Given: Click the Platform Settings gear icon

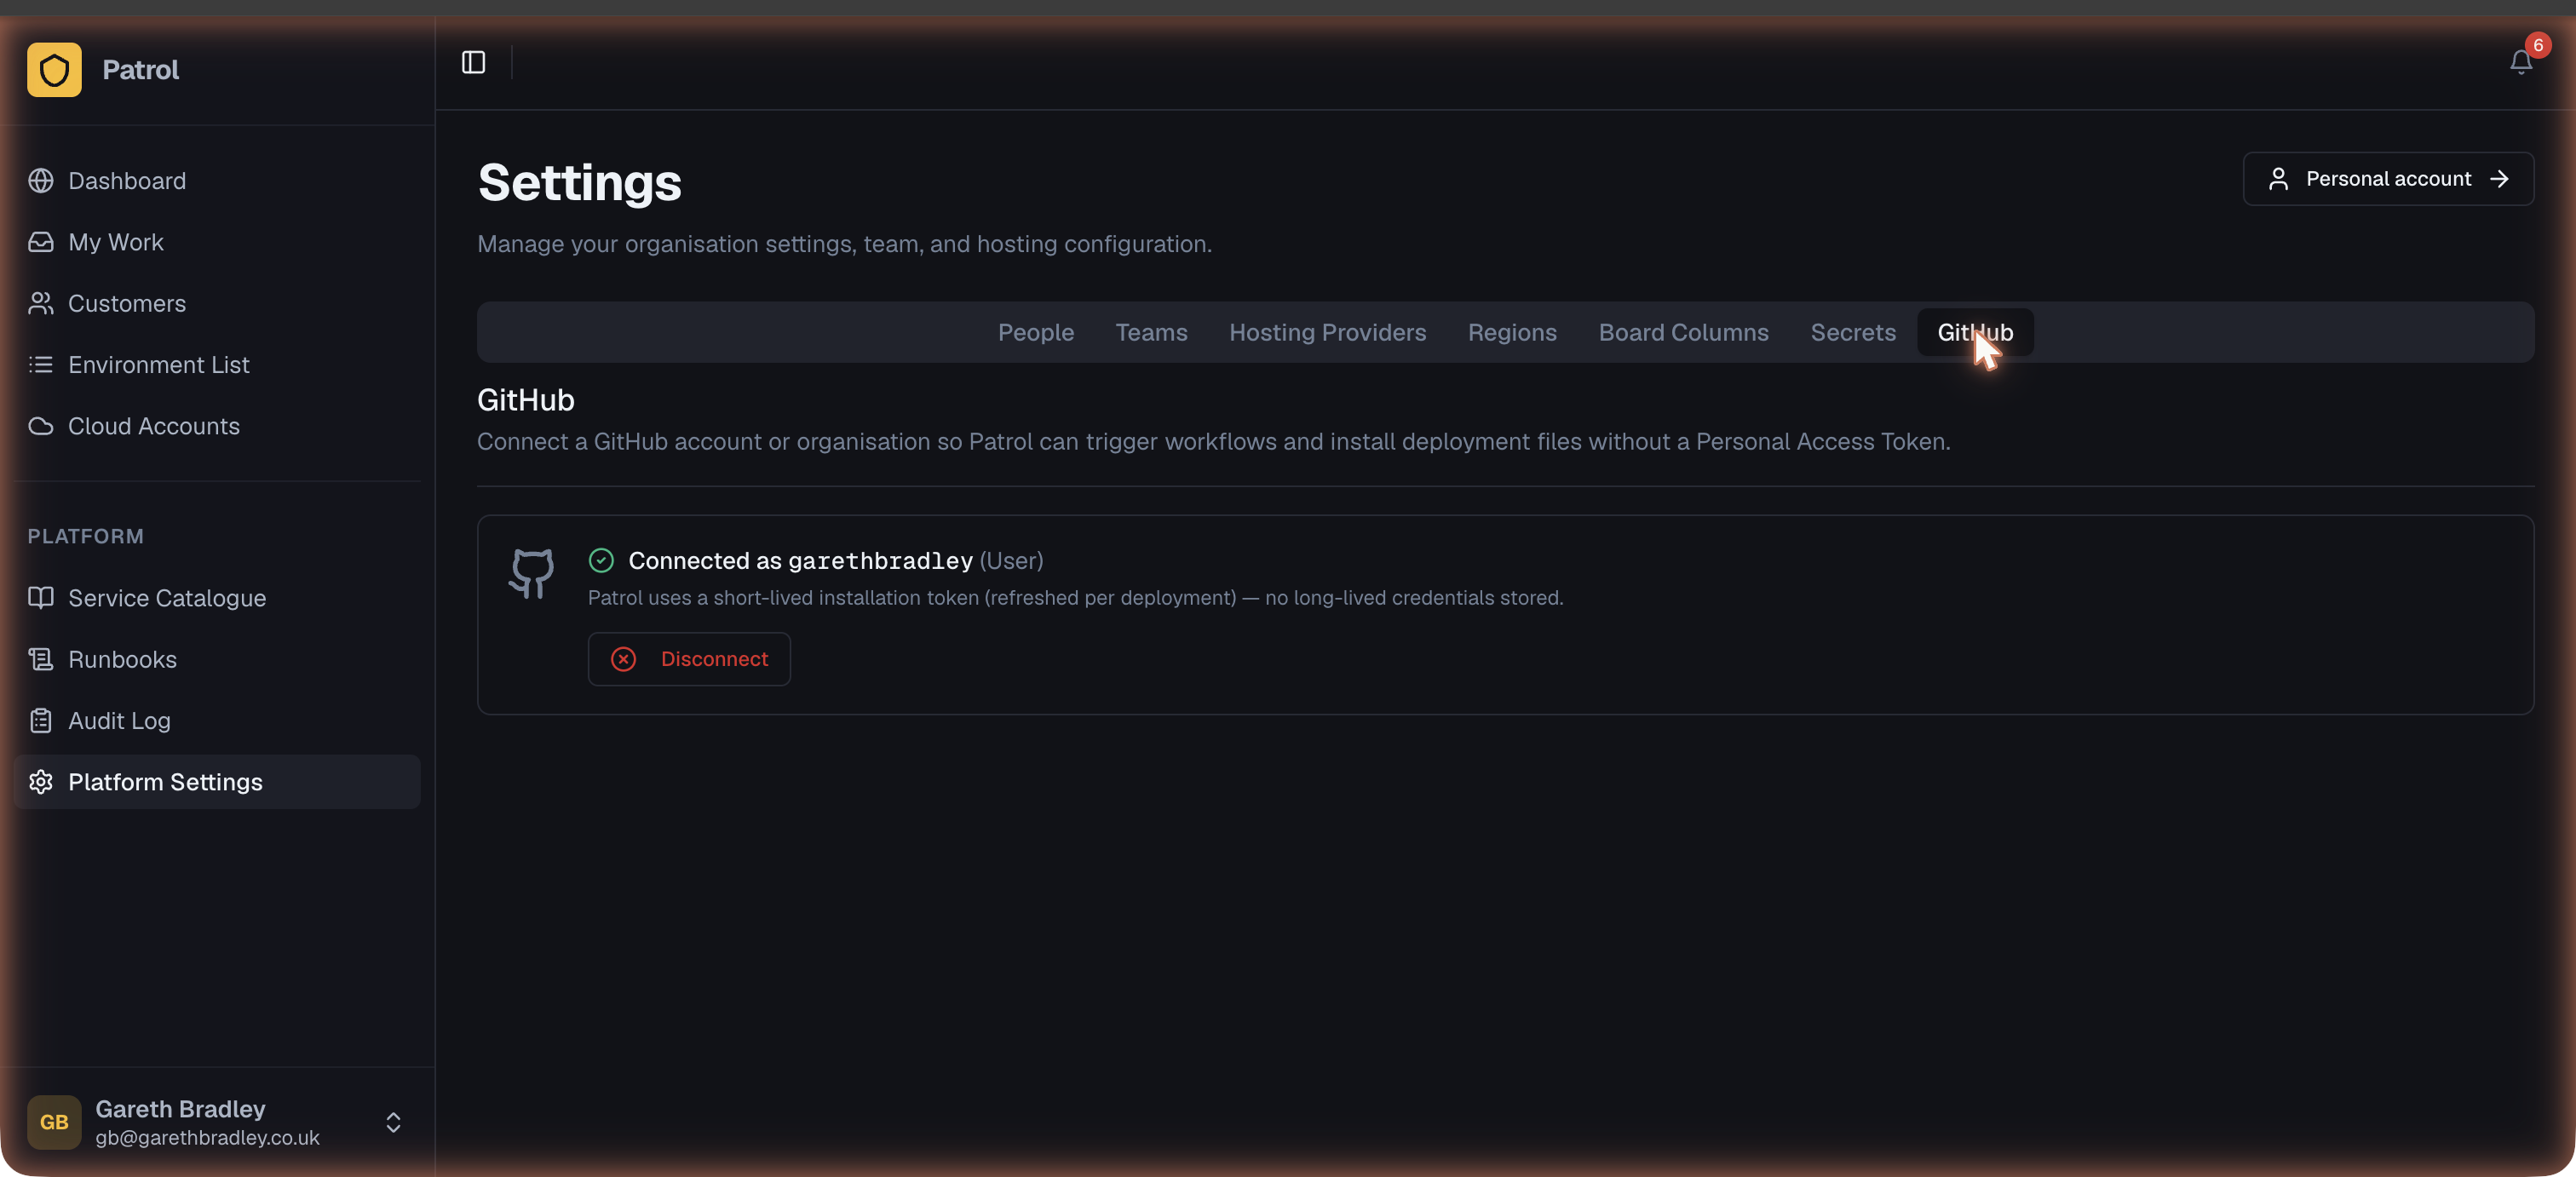Looking at the screenshot, I should pyautogui.click(x=41, y=782).
